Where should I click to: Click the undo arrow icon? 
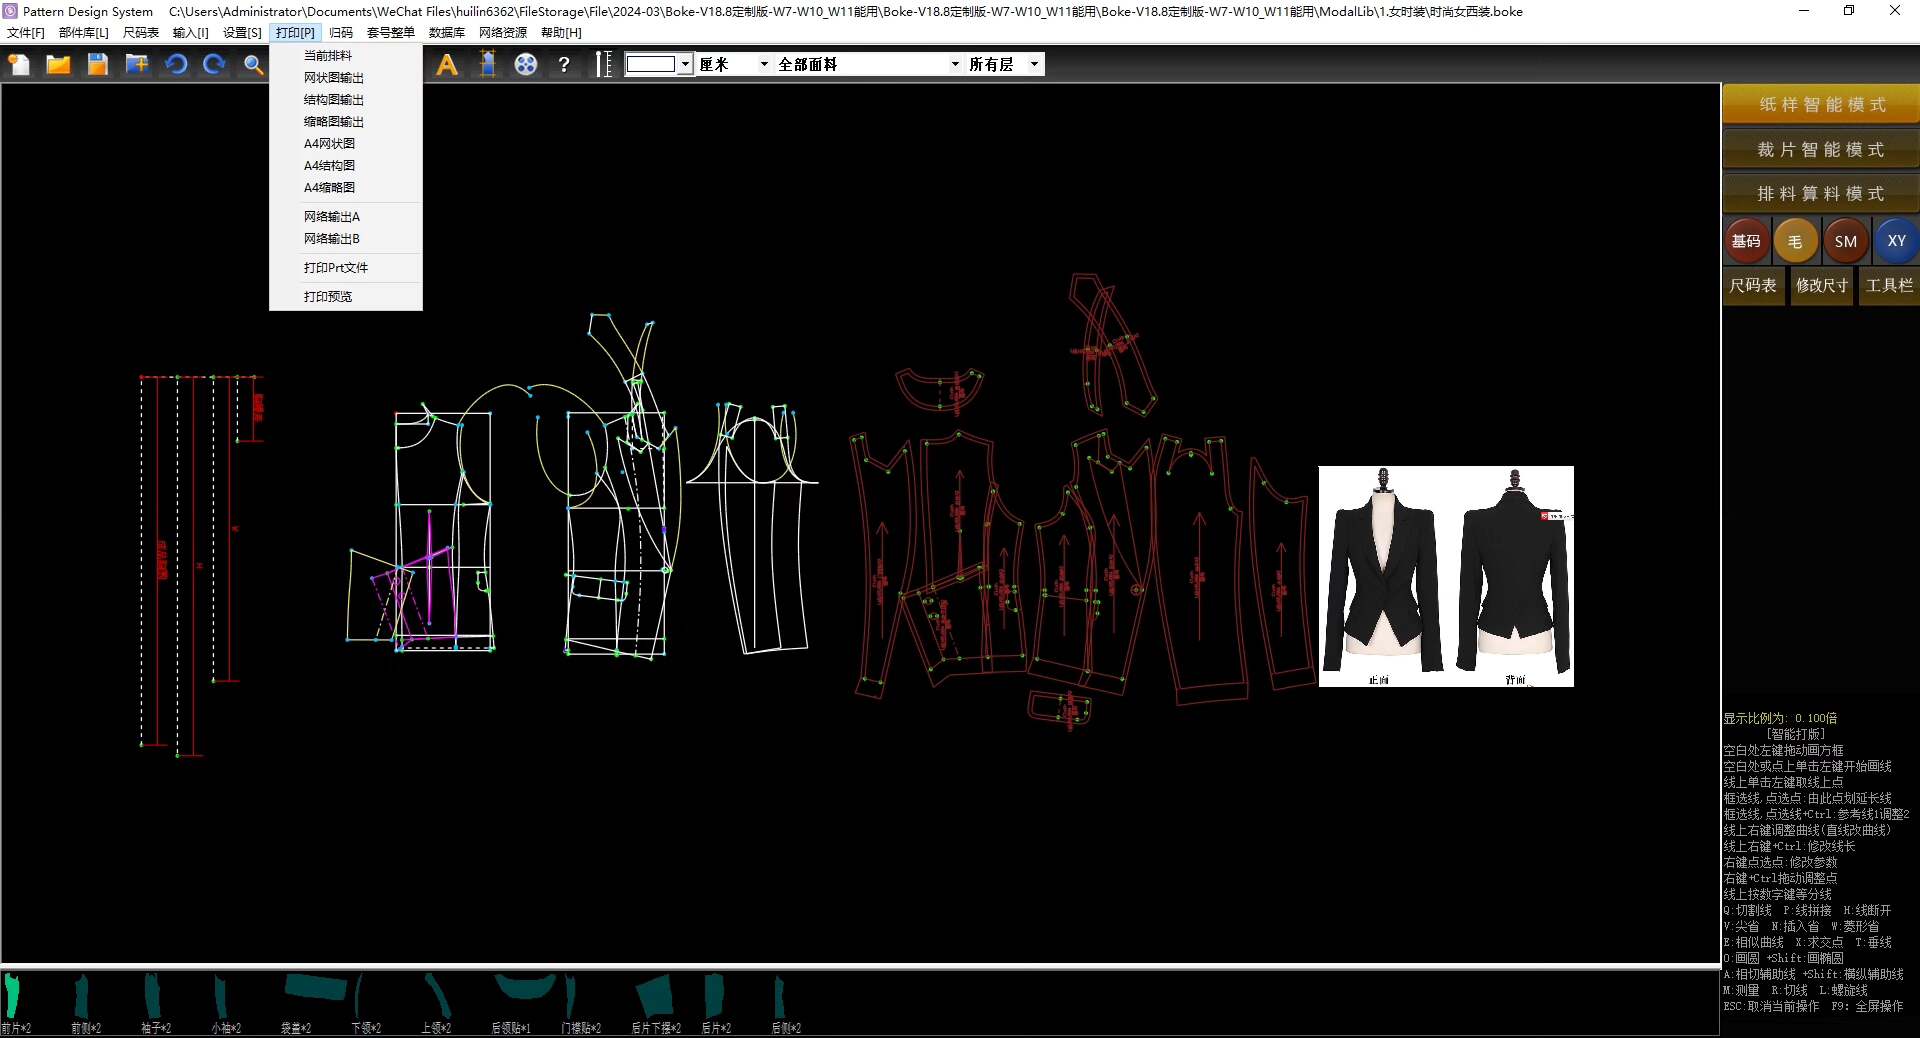pyautogui.click(x=176, y=65)
